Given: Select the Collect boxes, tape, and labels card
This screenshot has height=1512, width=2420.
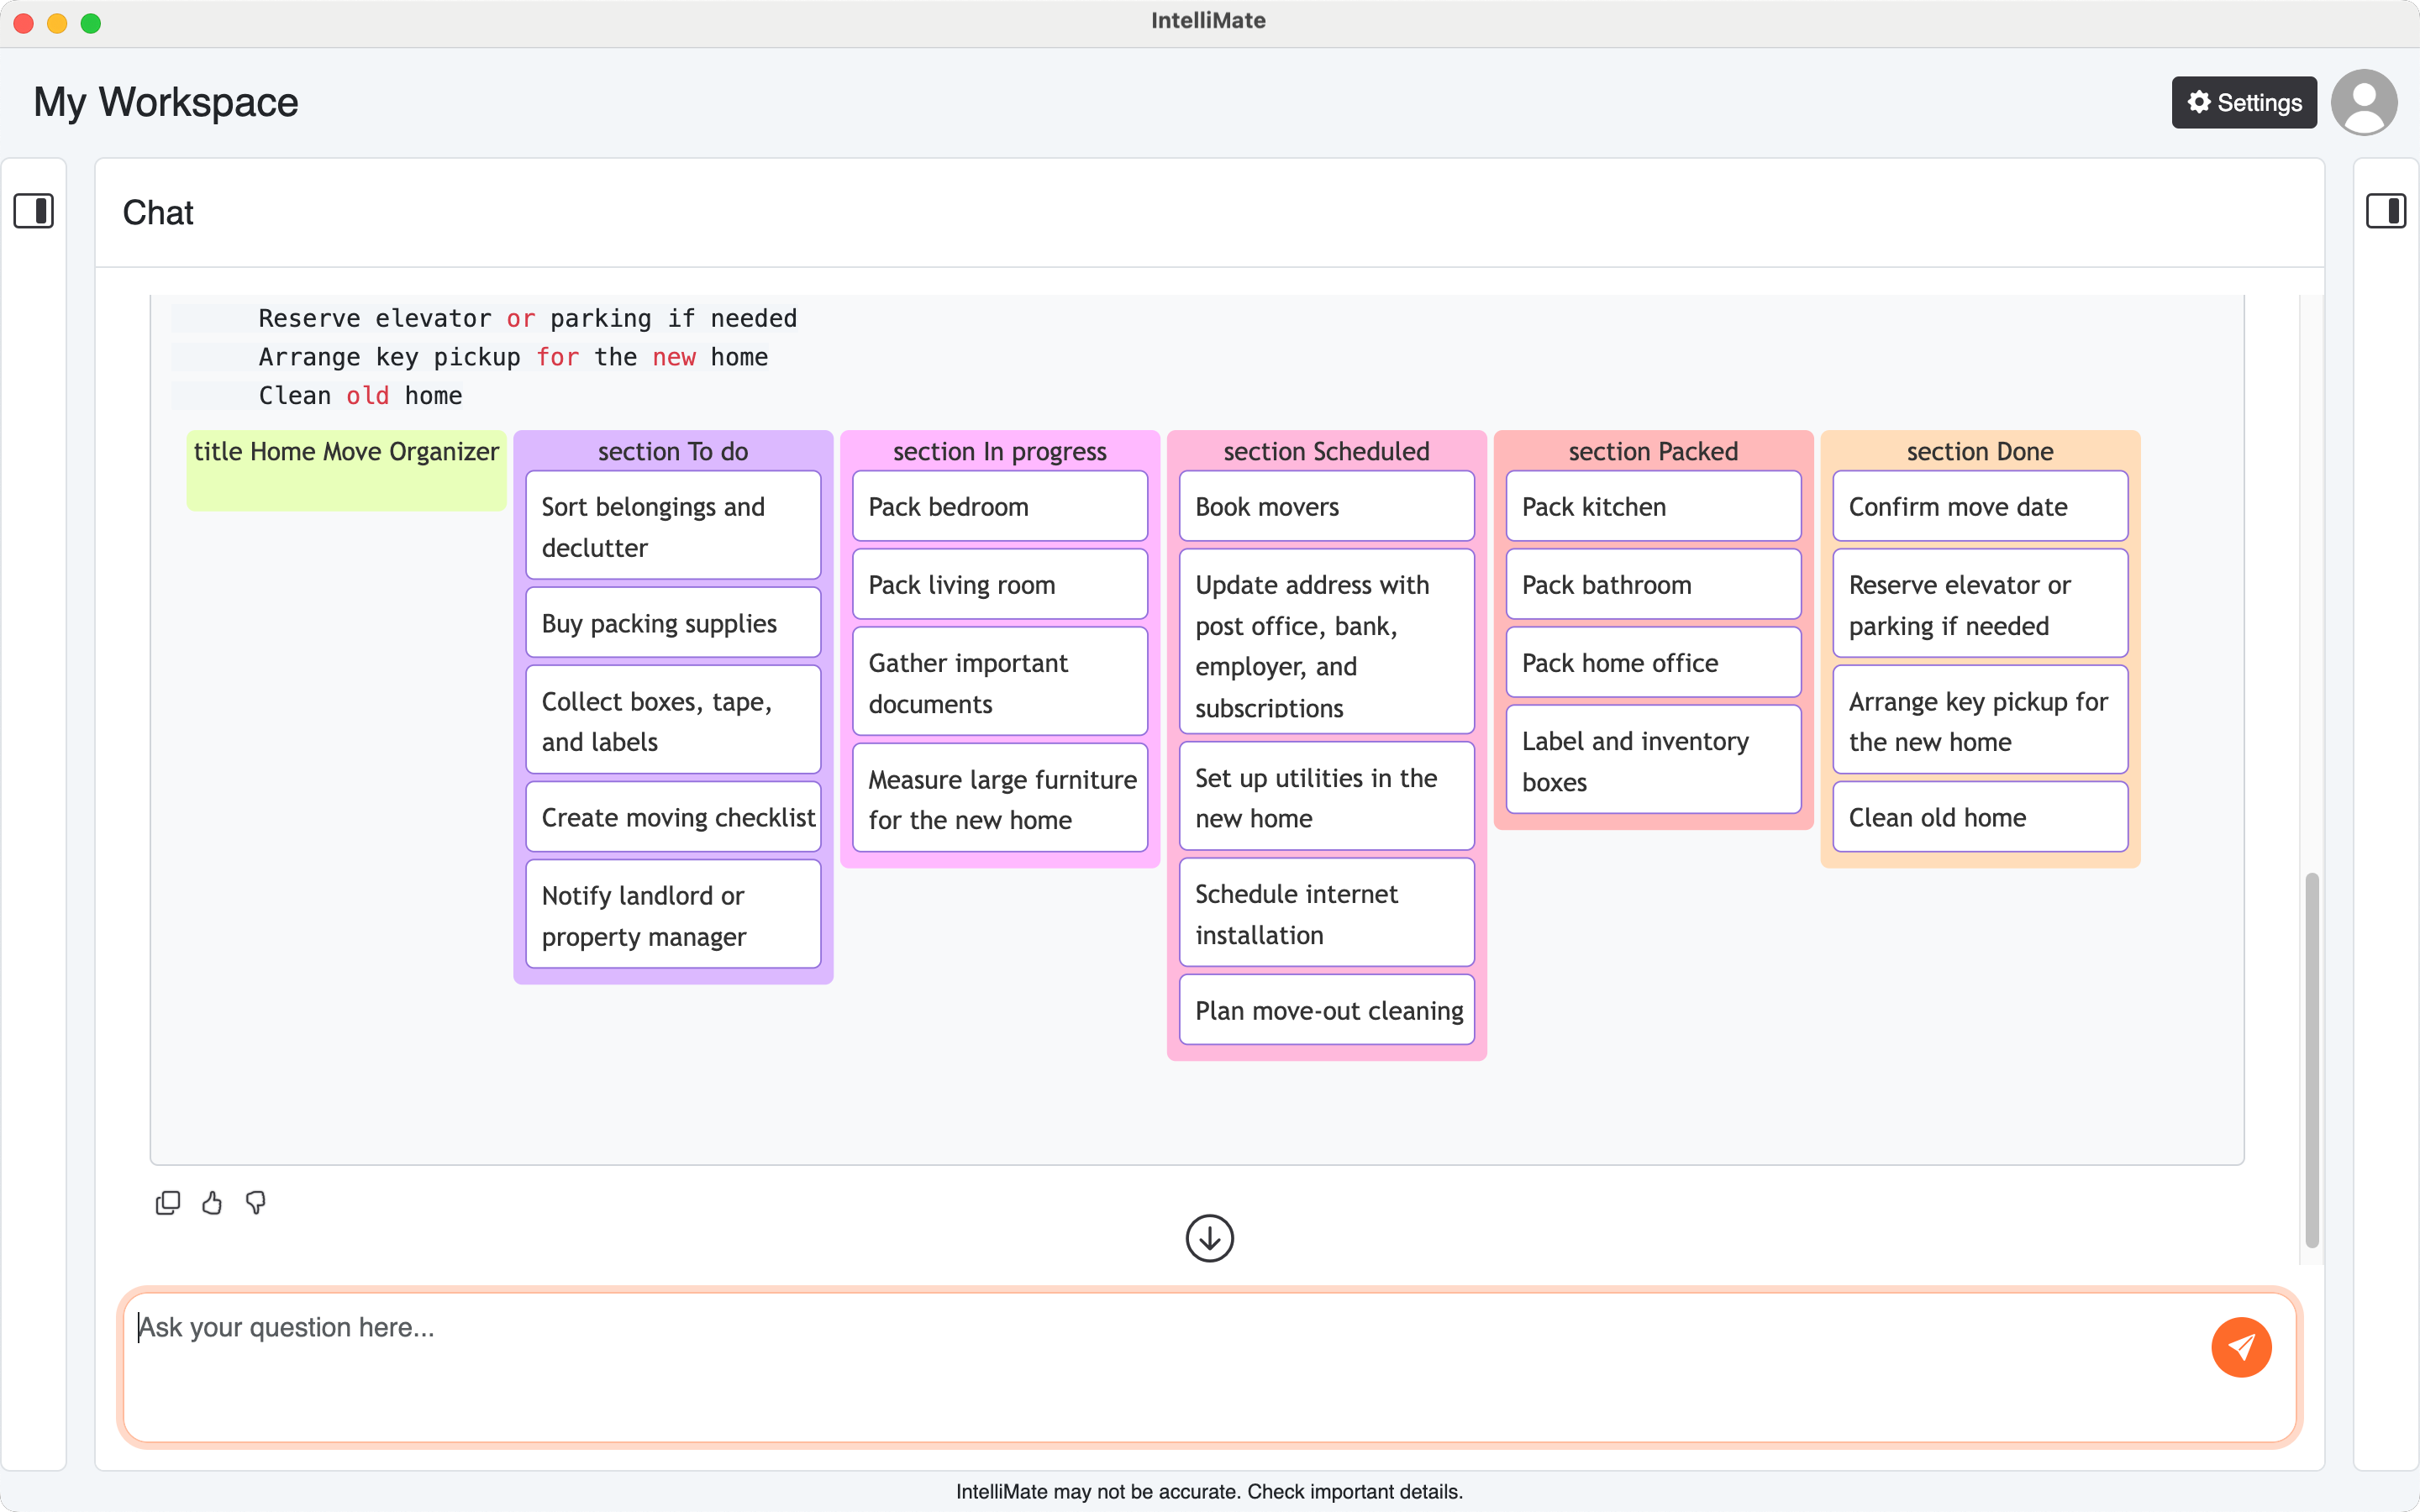Looking at the screenshot, I should pyautogui.click(x=673, y=720).
